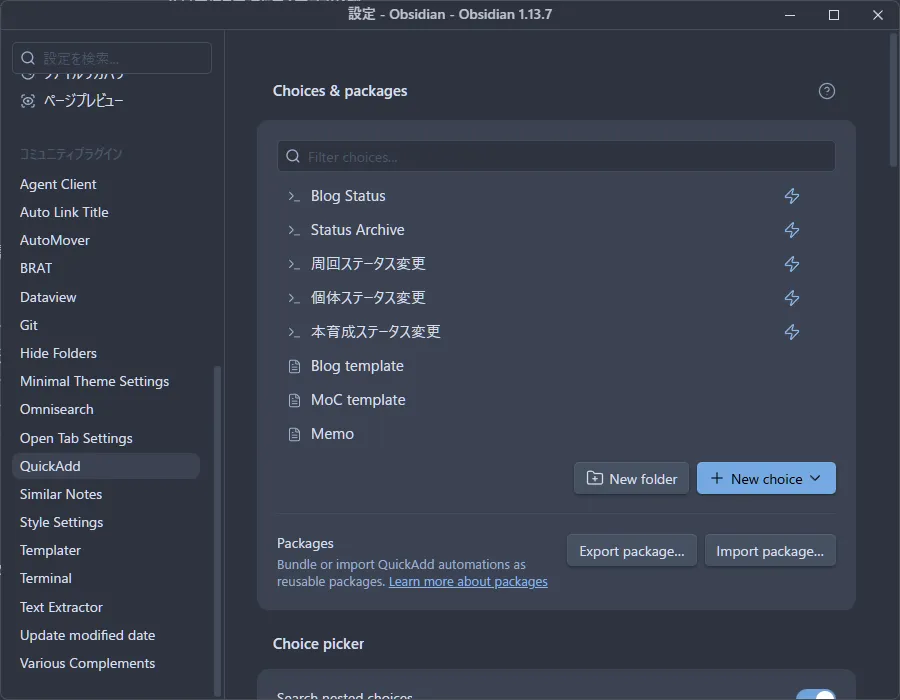Viewport: 900px width, 700px height.
Task: Open Auto Link Title settings
Action: tap(64, 212)
